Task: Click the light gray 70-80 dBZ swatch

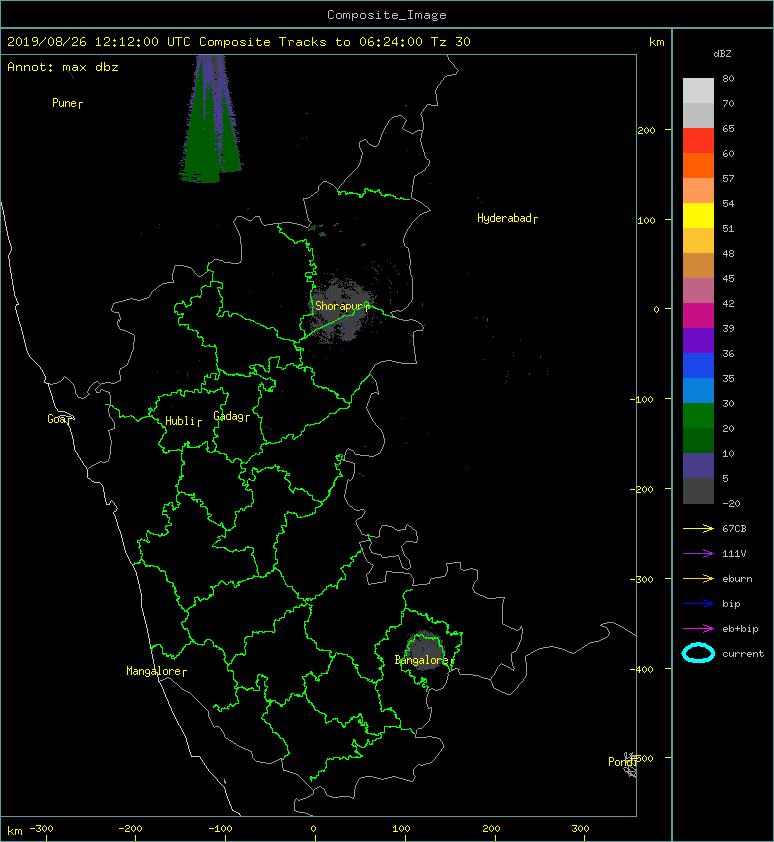Action: 698,90
